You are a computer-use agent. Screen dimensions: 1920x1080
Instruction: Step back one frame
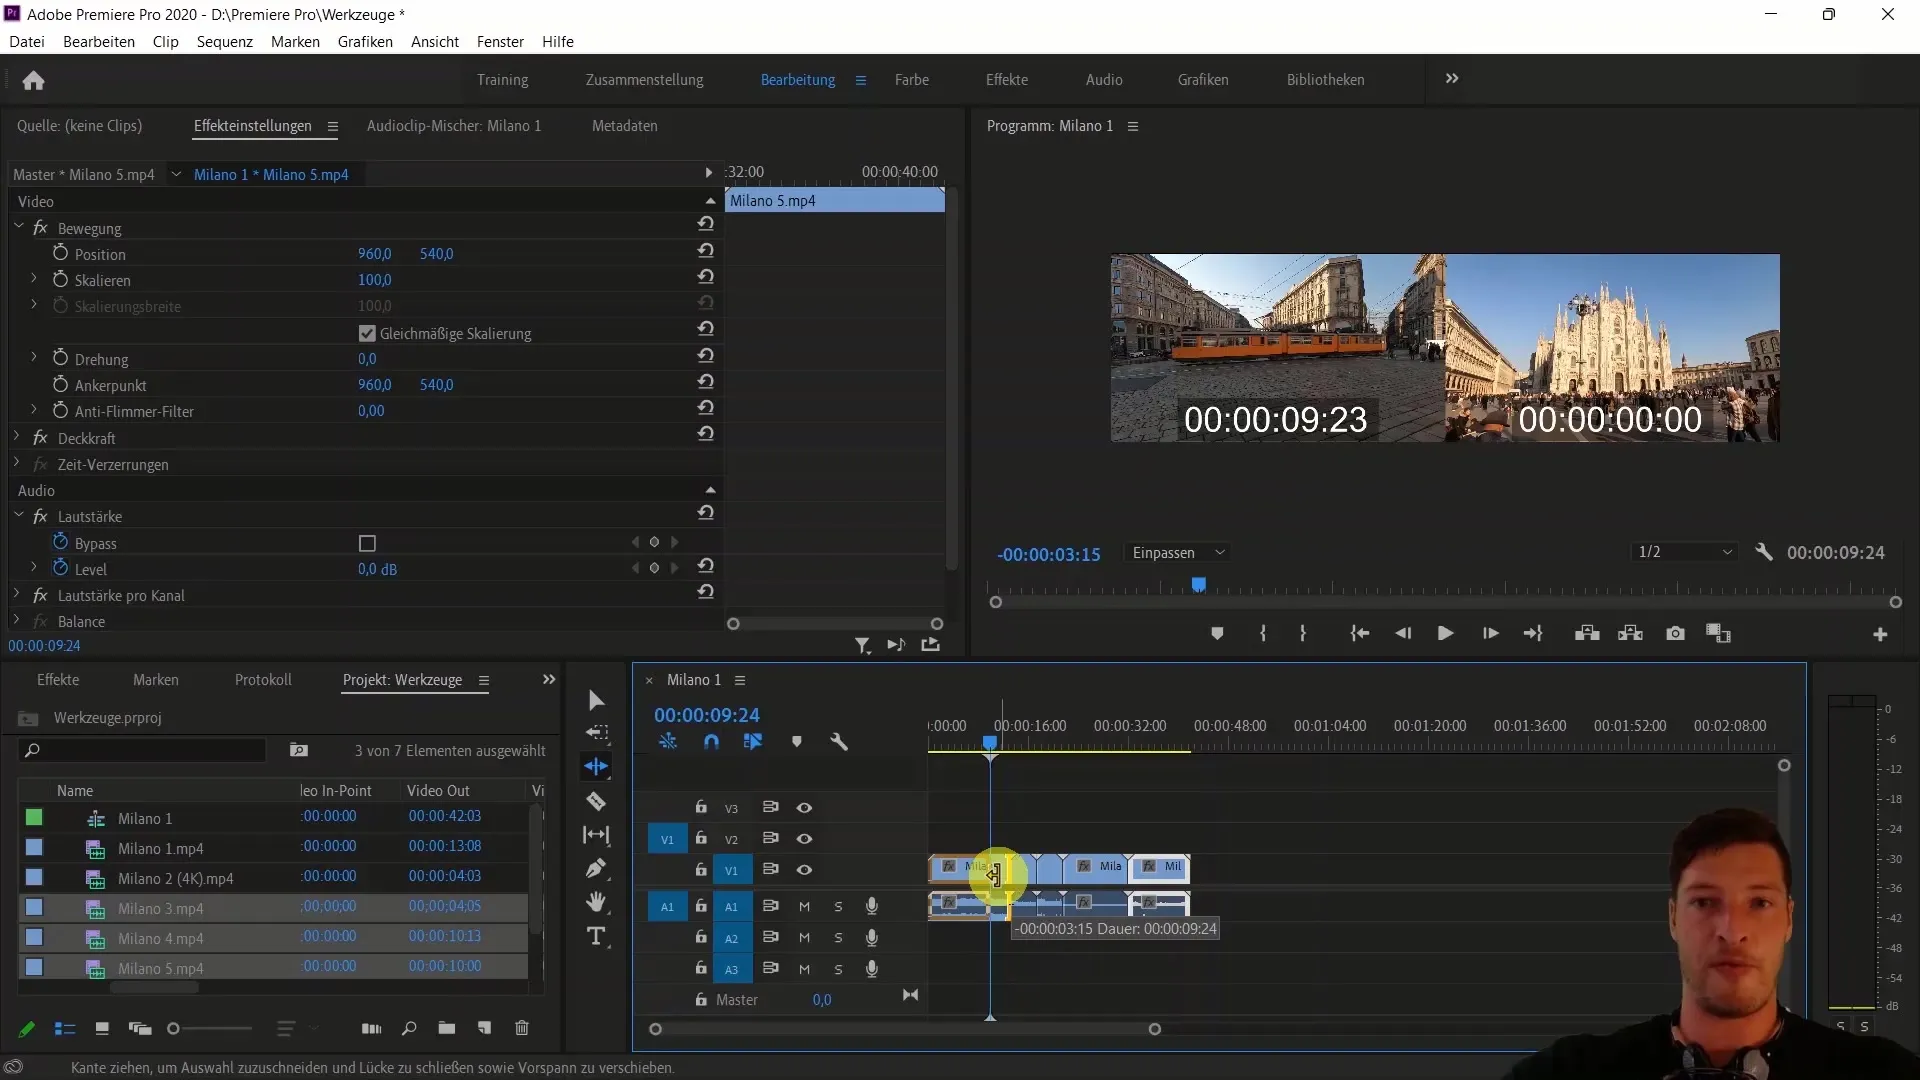tap(1403, 633)
